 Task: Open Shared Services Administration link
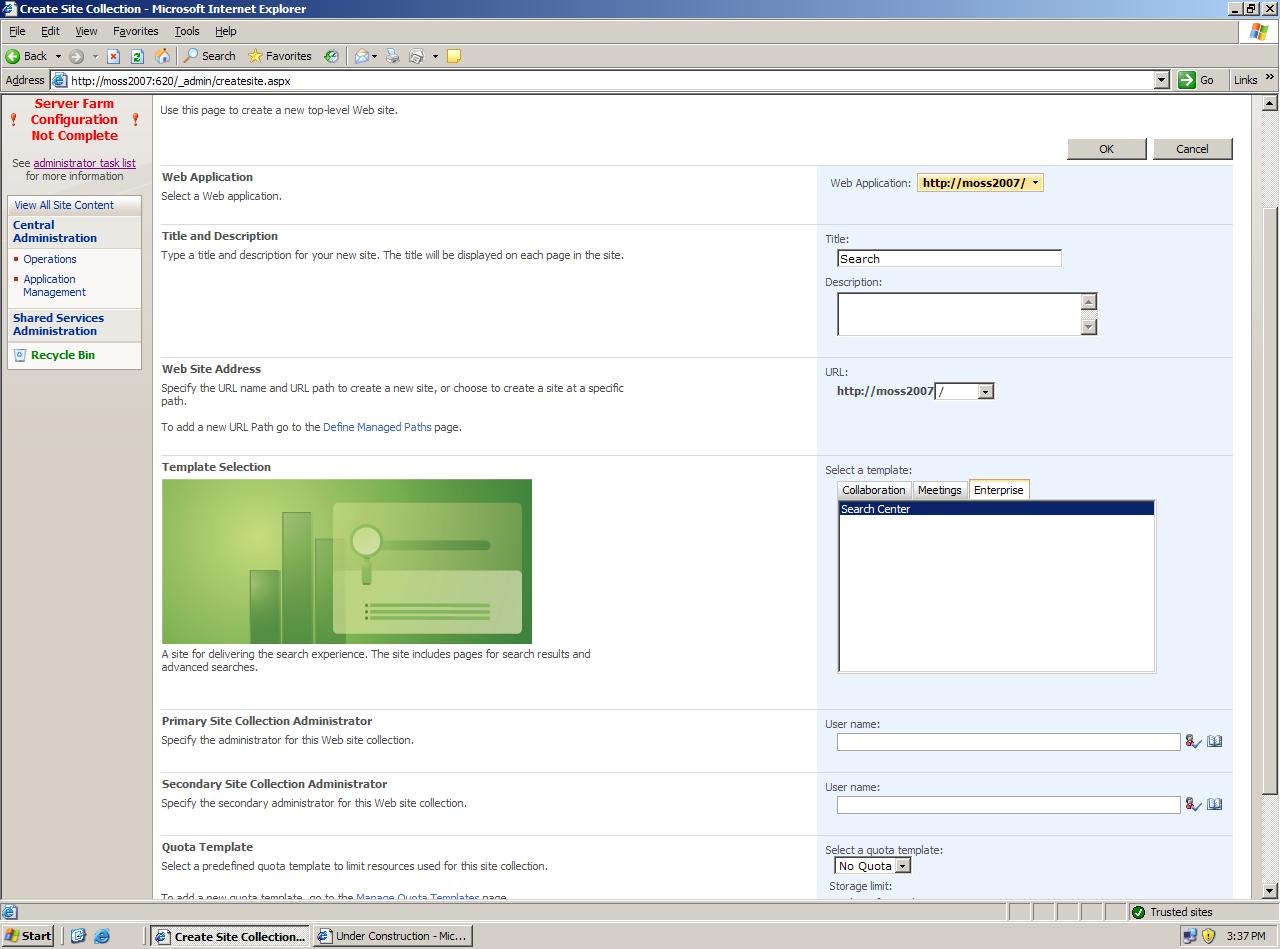point(58,325)
